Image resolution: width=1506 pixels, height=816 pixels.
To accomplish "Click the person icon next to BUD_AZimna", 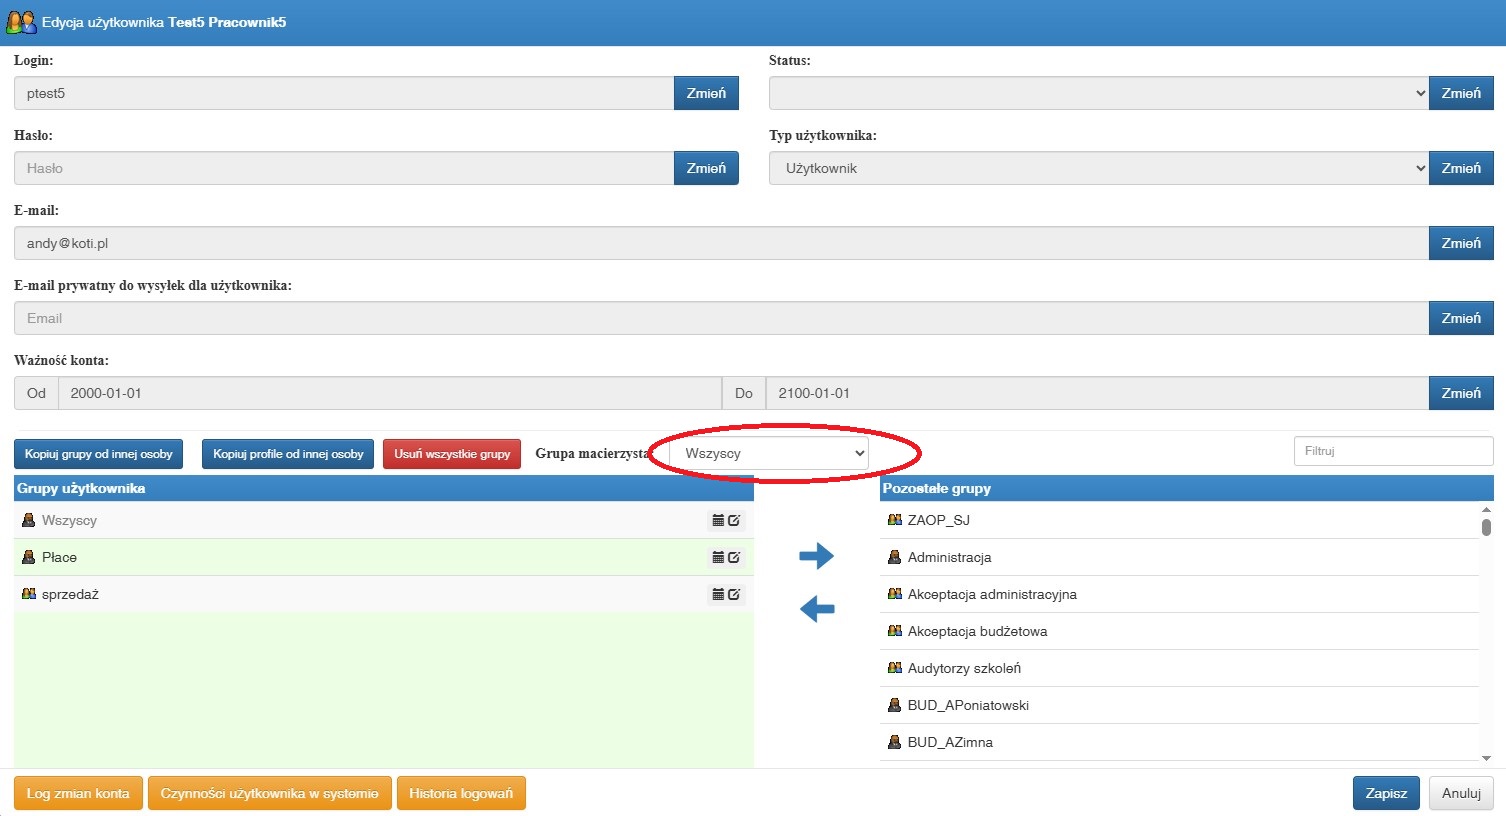I will [895, 742].
